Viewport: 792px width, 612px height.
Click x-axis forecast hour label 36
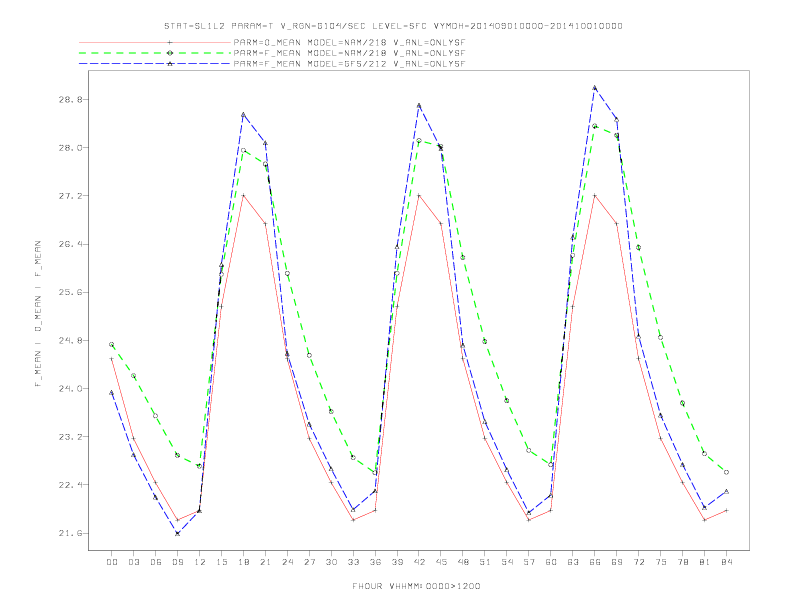[x=375, y=562]
